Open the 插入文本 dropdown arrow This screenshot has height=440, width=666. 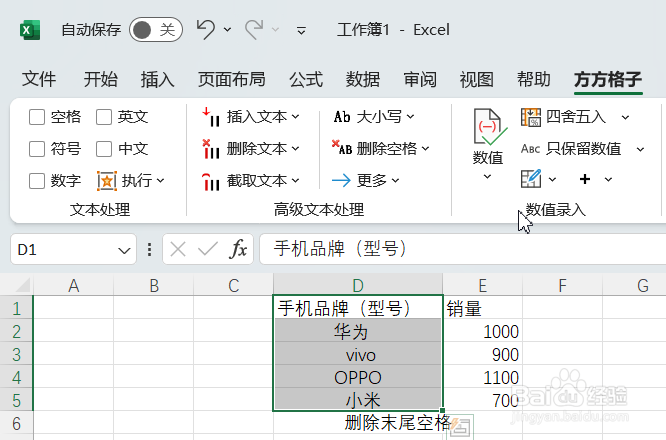[296, 116]
